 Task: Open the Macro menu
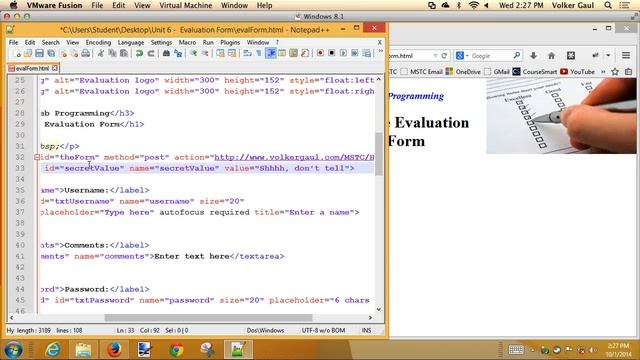187,42
